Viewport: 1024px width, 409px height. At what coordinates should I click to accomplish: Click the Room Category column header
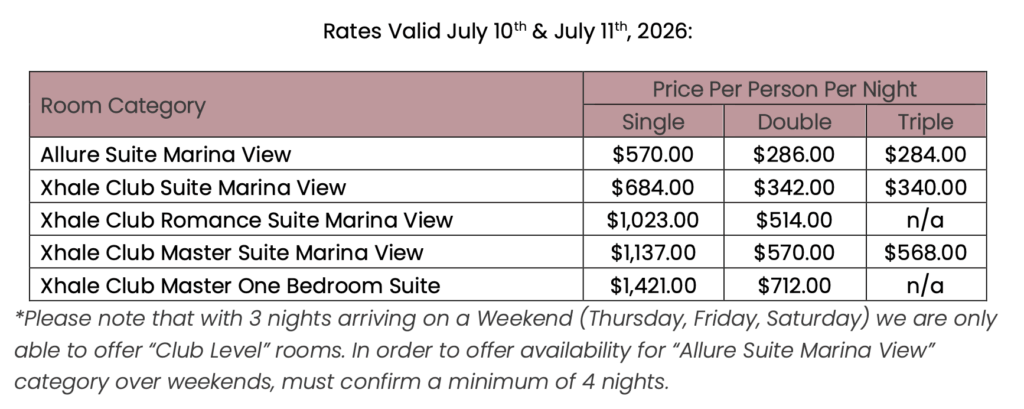[x=123, y=106]
